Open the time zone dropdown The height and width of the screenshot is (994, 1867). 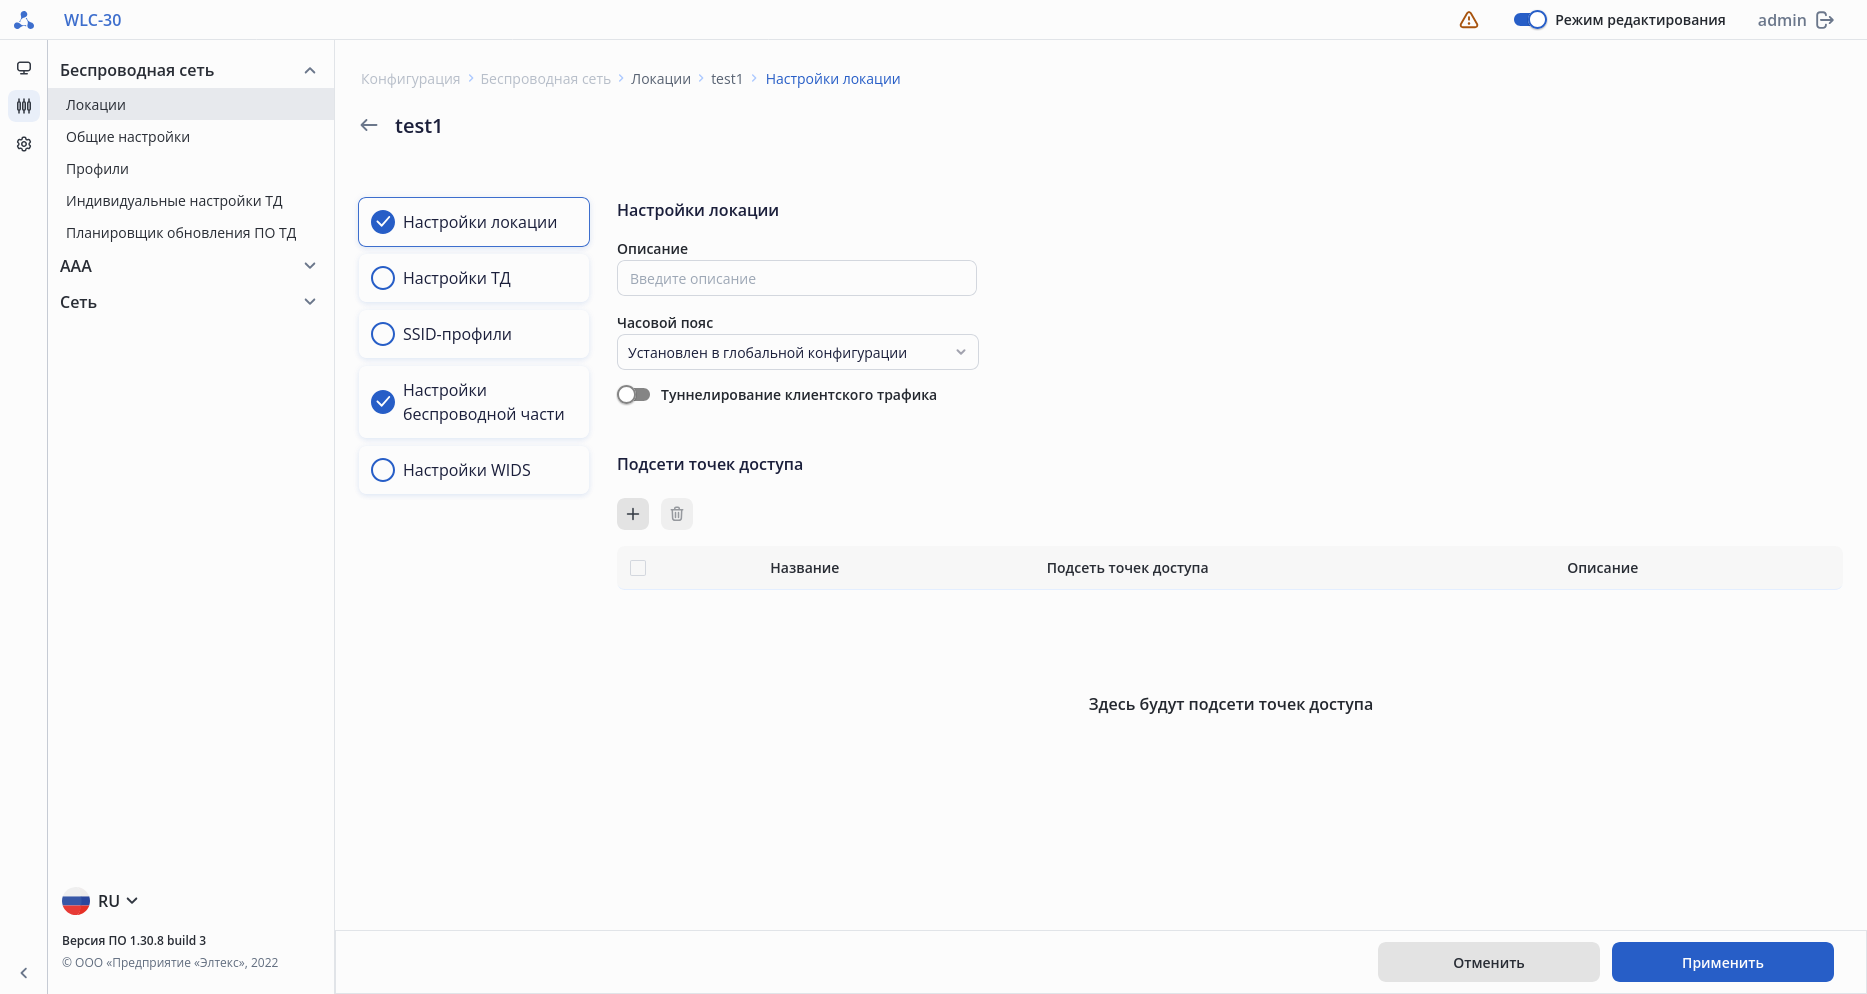click(x=797, y=352)
